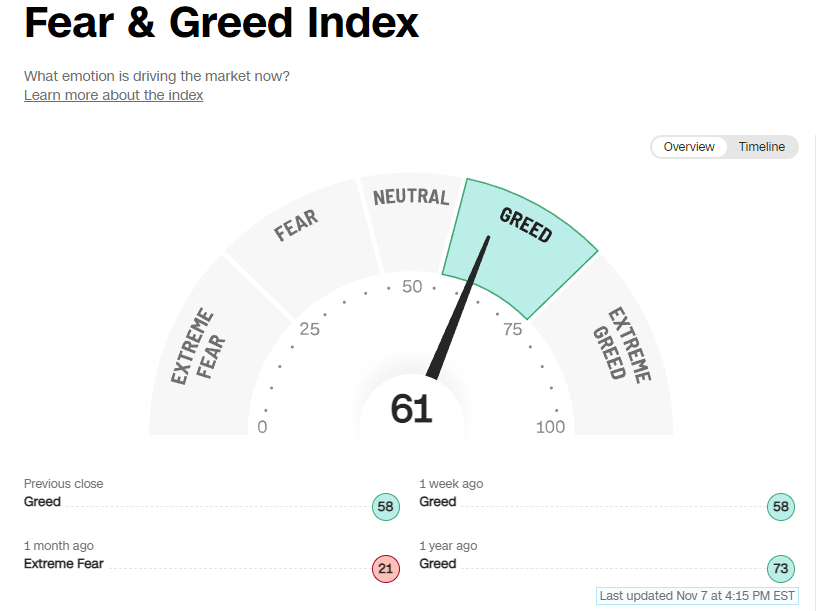Click the Previous close 58 badge
This screenshot has height=611, width=818.
coord(386,507)
